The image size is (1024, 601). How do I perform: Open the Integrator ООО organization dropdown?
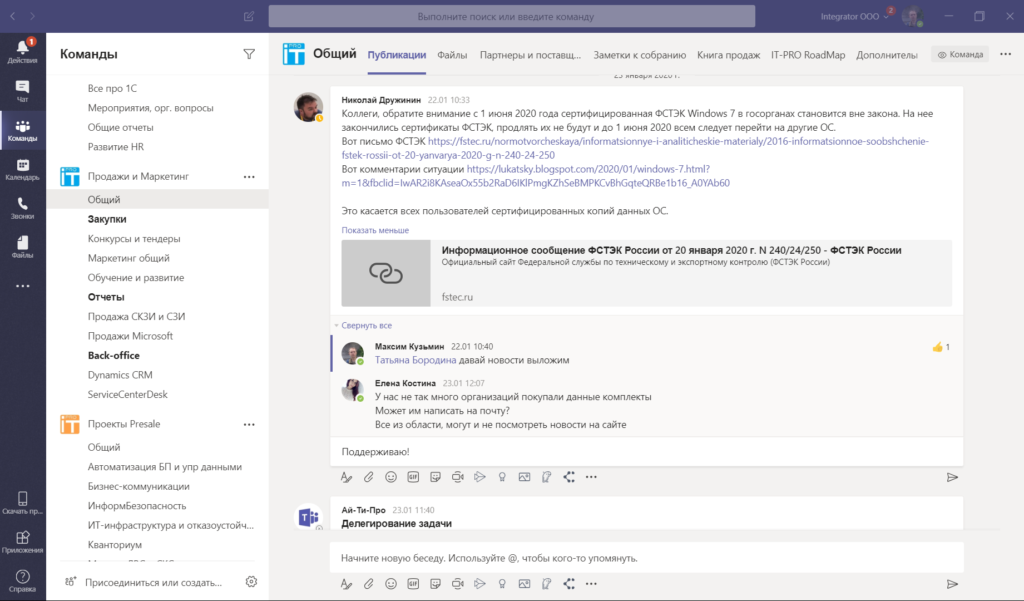click(x=854, y=16)
